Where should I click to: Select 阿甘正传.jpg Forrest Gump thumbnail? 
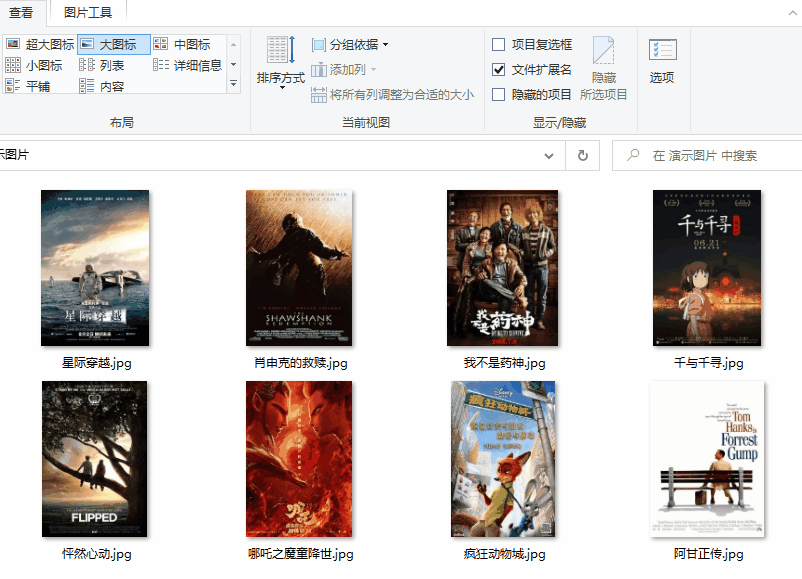(707, 459)
